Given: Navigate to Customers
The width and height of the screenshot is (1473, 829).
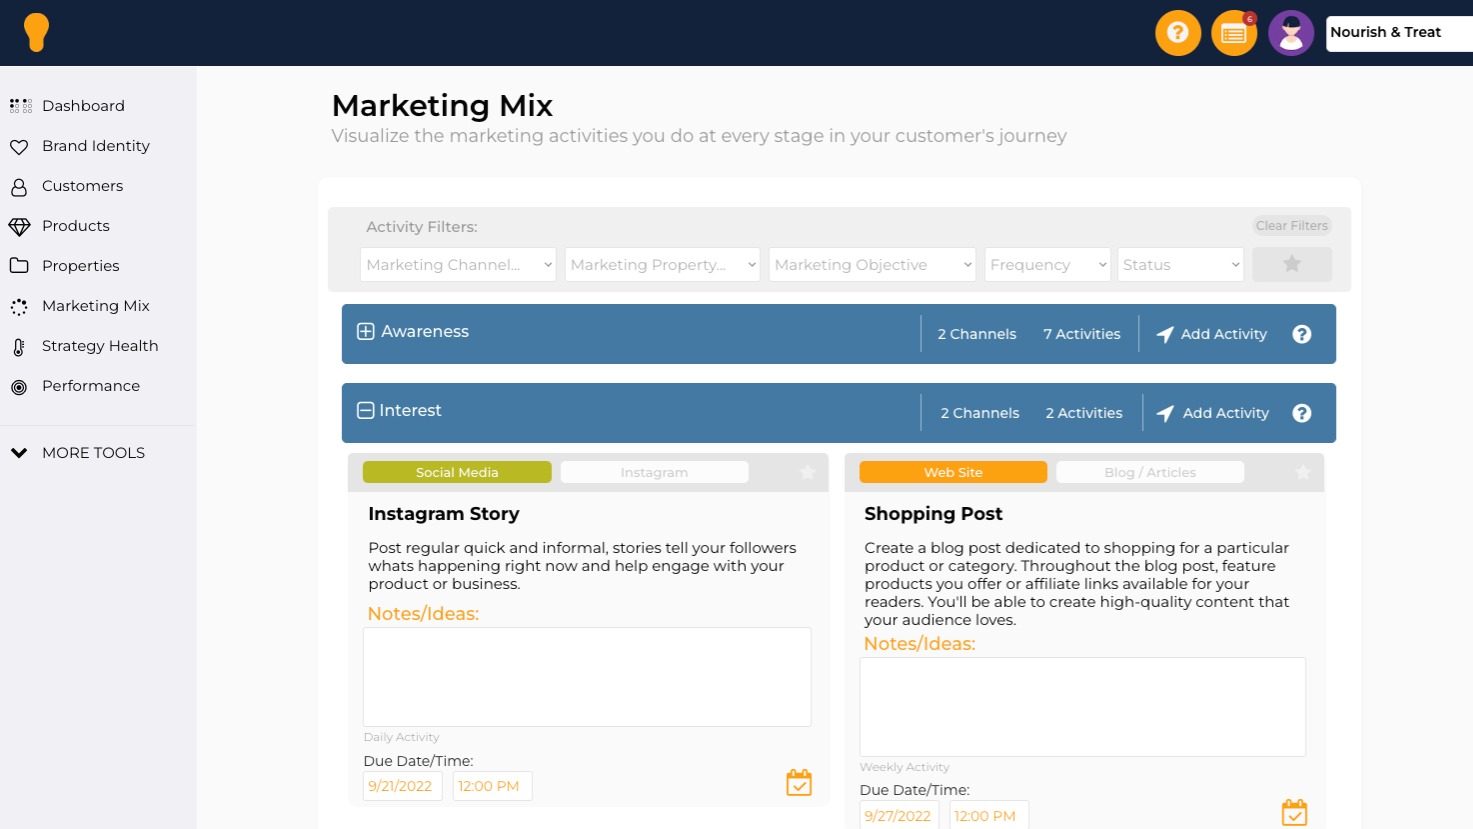Looking at the screenshot, I should point(83,186).
